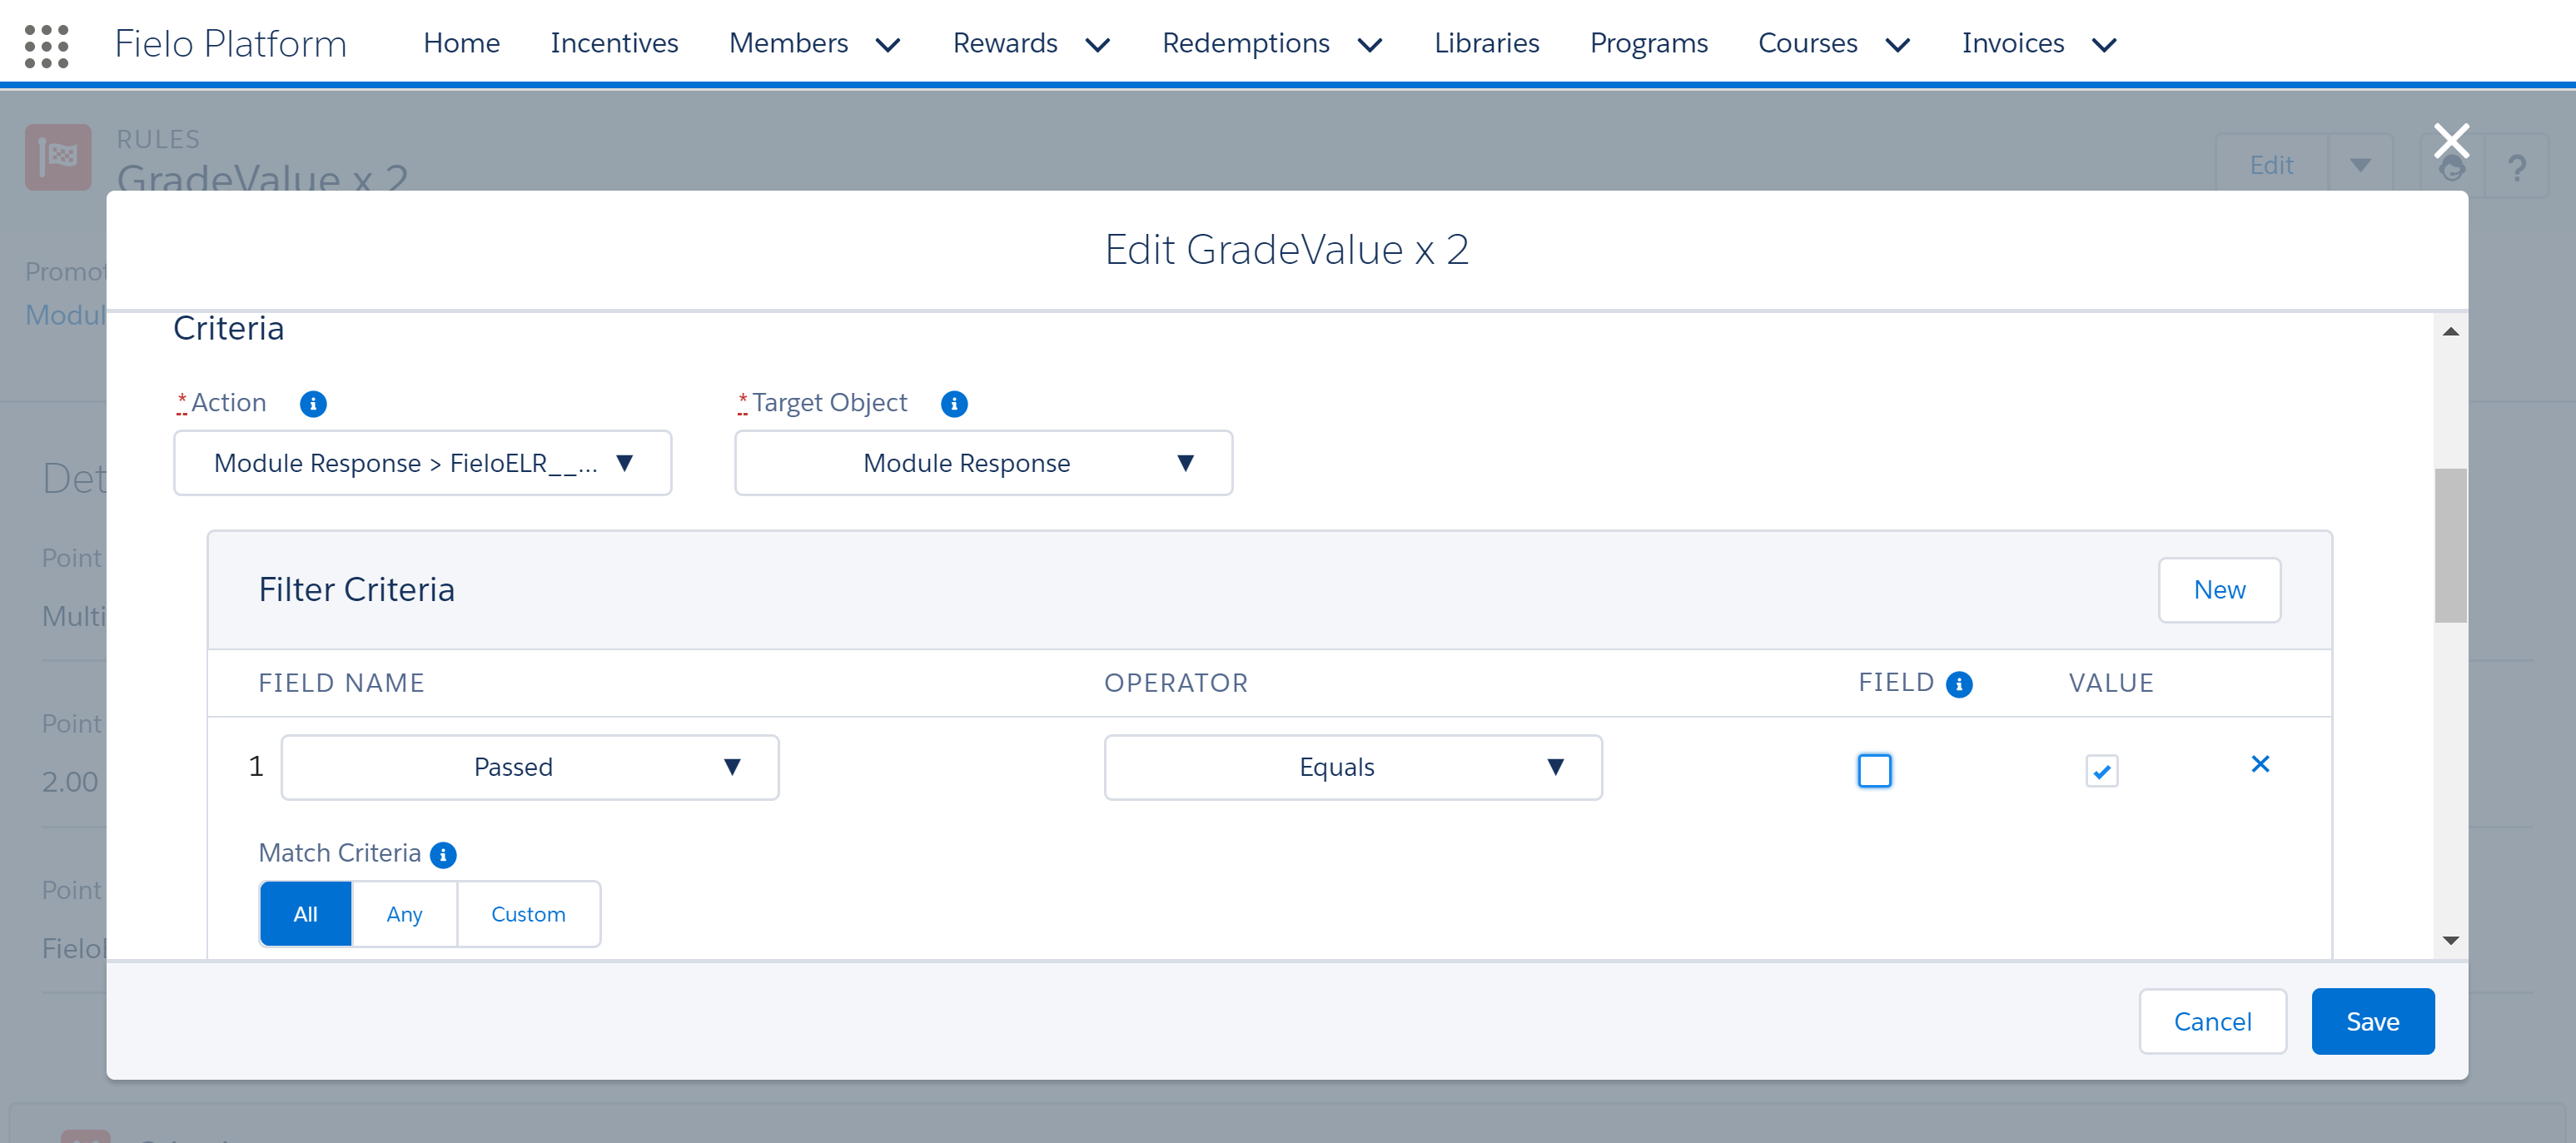This screenshot has height=1143, width=2576.
Task: Select the Custom match criteria option
Action: pyautogui.click(x=528, y=914)
